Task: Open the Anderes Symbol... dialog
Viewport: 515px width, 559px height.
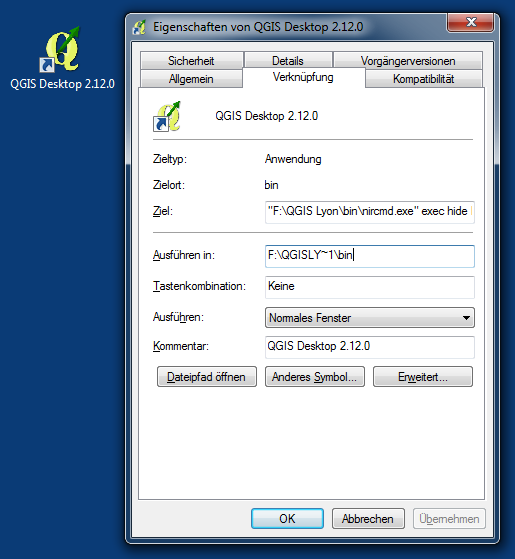Action: click(x=315, y=377)
